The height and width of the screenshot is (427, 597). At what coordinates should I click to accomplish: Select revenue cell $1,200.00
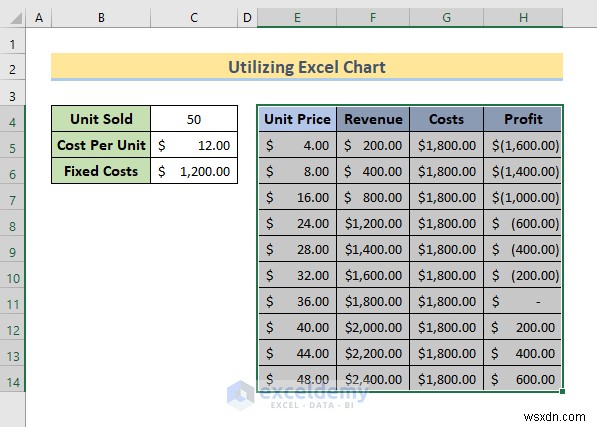click(x=373, y=223)
